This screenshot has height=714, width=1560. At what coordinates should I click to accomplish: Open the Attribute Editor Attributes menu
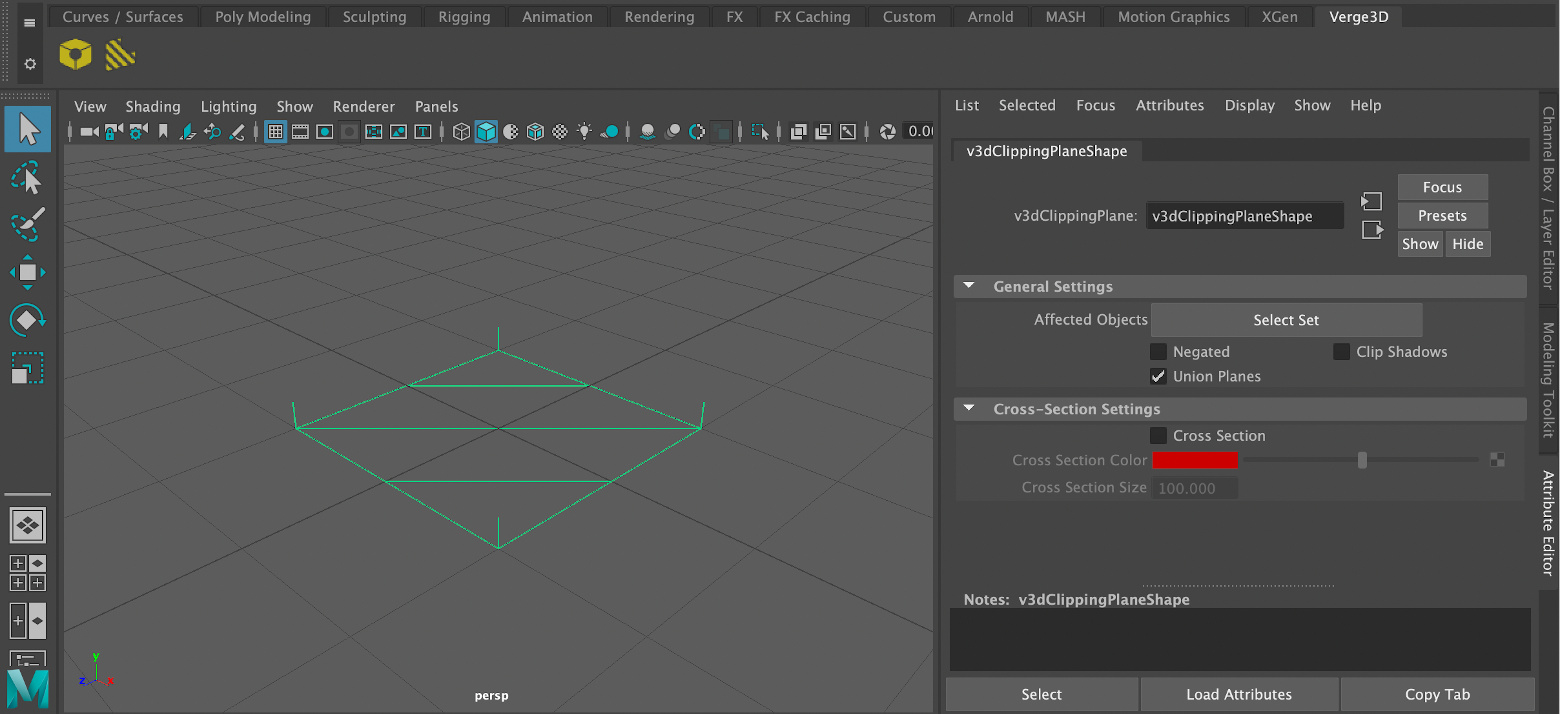click(x=1170, y=105)
